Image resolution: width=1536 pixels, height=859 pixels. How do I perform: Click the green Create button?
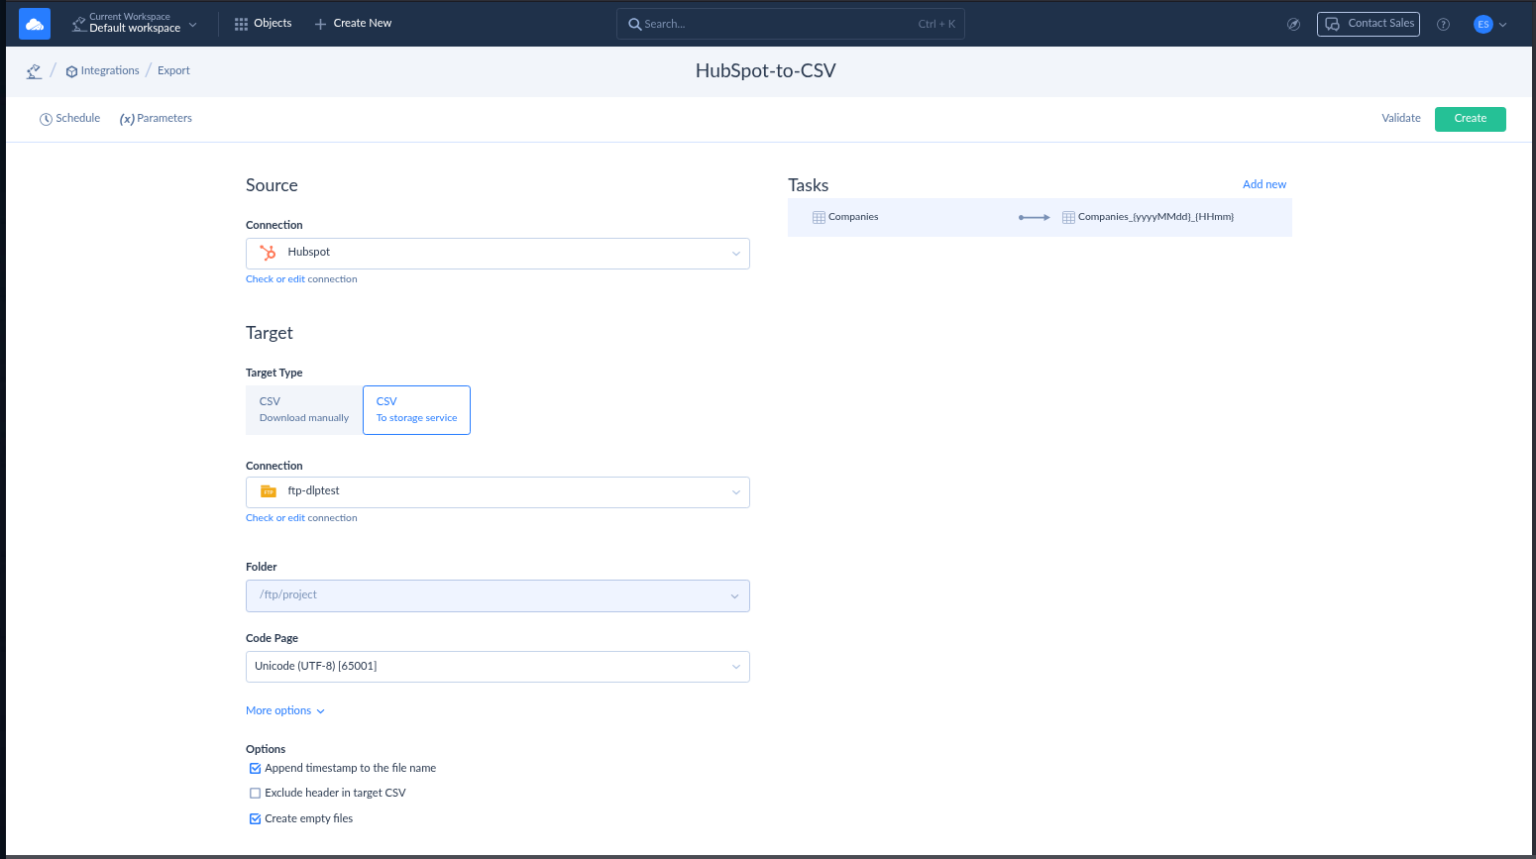[1470, 118]
